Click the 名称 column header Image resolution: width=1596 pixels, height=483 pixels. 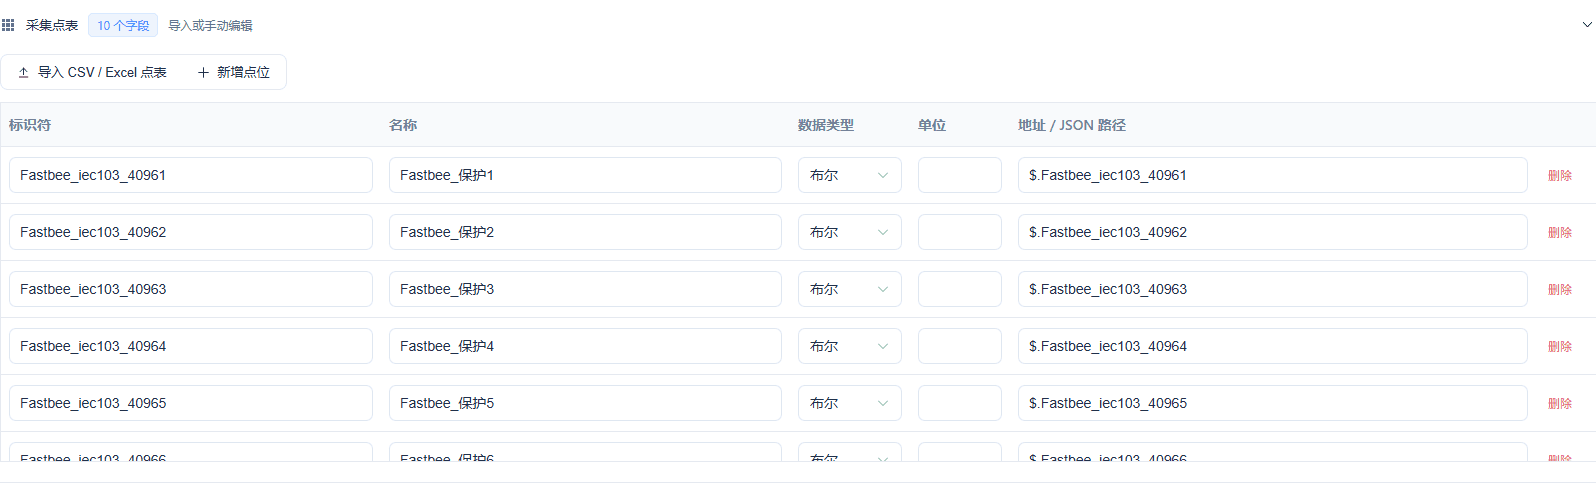click(x=403, y=125)
